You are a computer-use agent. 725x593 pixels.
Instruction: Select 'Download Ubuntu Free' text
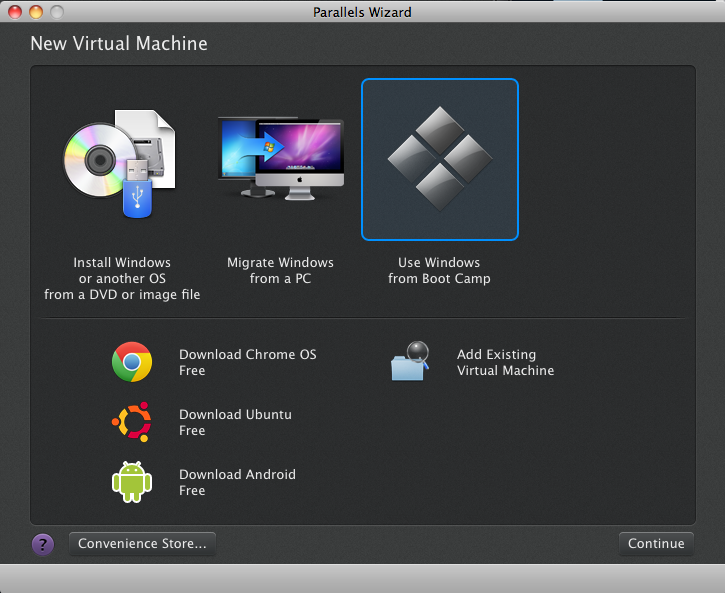point(235,422)
